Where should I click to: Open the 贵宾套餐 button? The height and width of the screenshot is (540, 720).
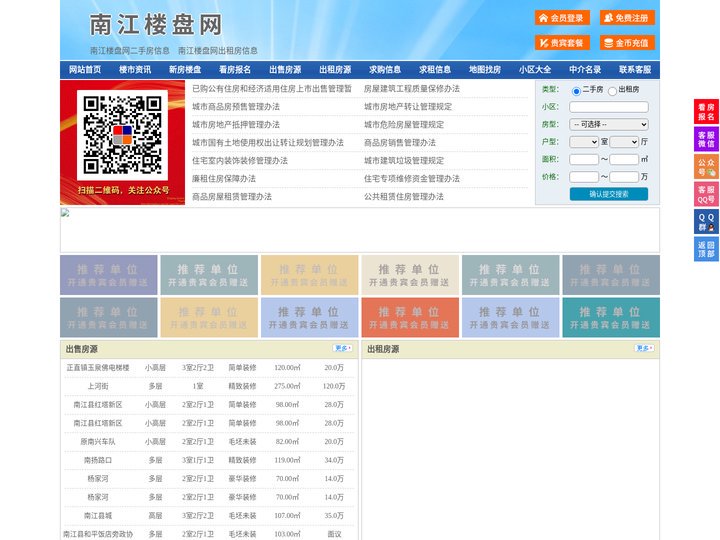[562, 43]
